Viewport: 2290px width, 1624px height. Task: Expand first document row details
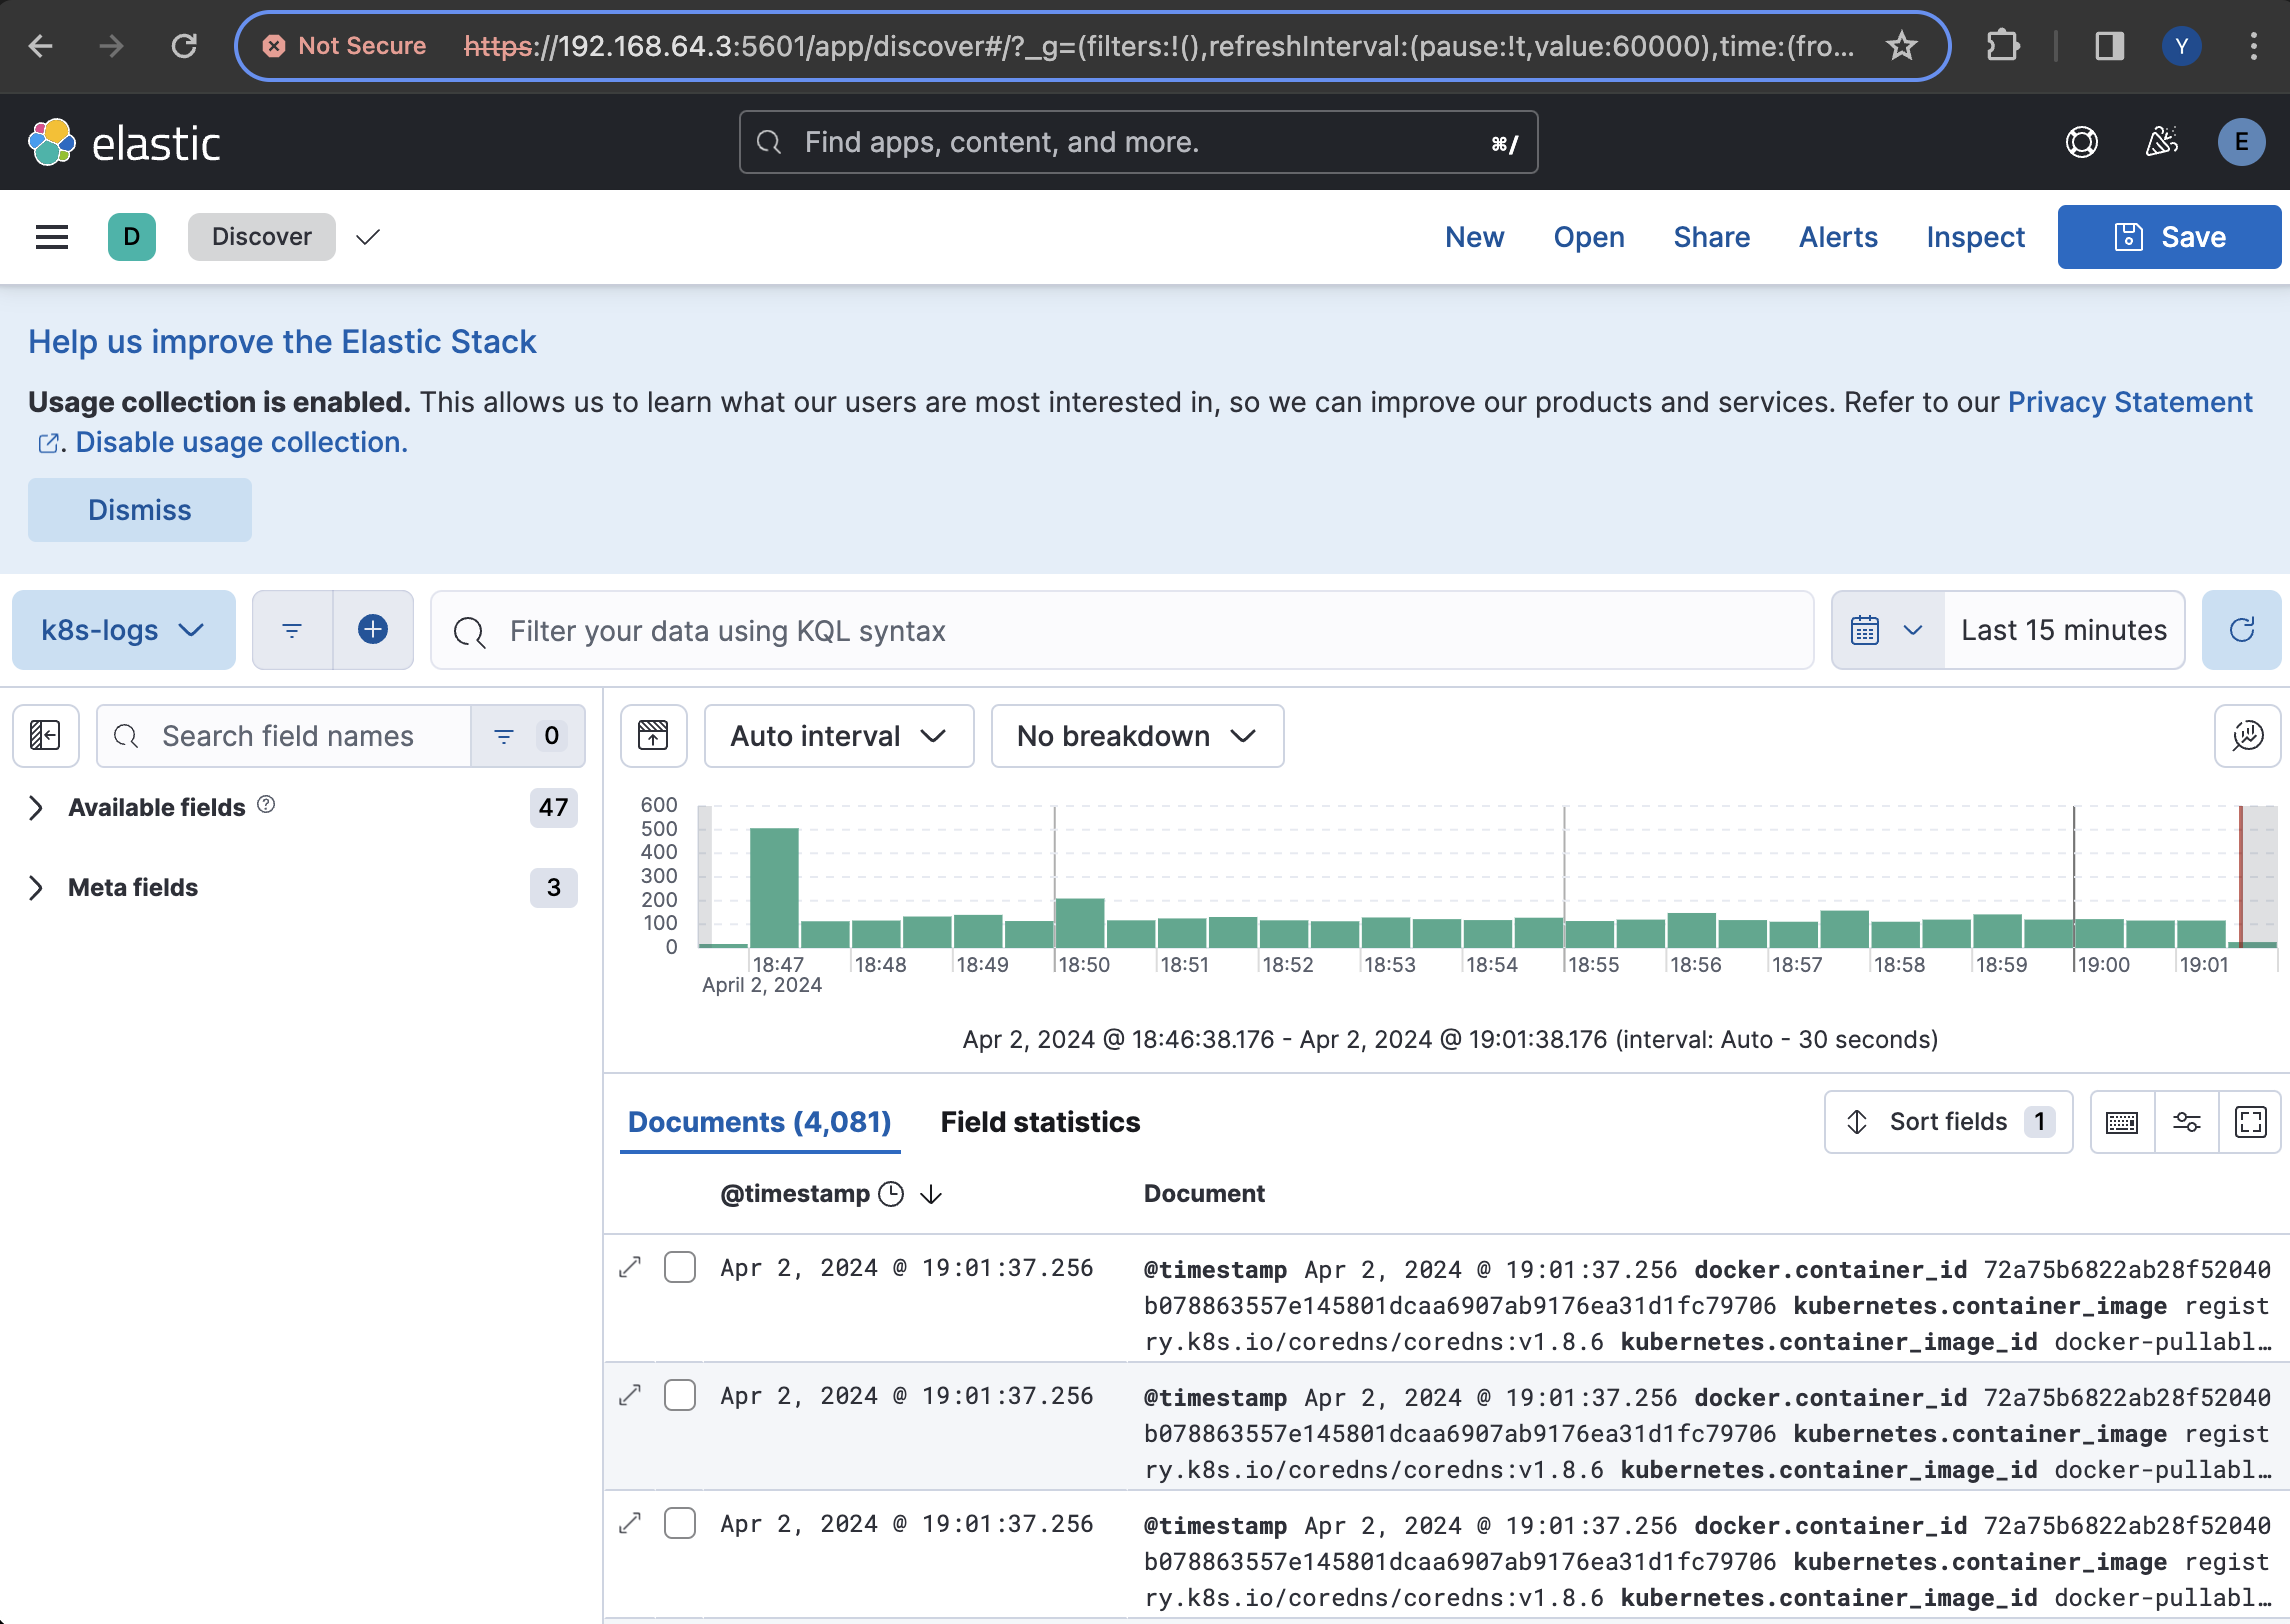[630, 1267]
